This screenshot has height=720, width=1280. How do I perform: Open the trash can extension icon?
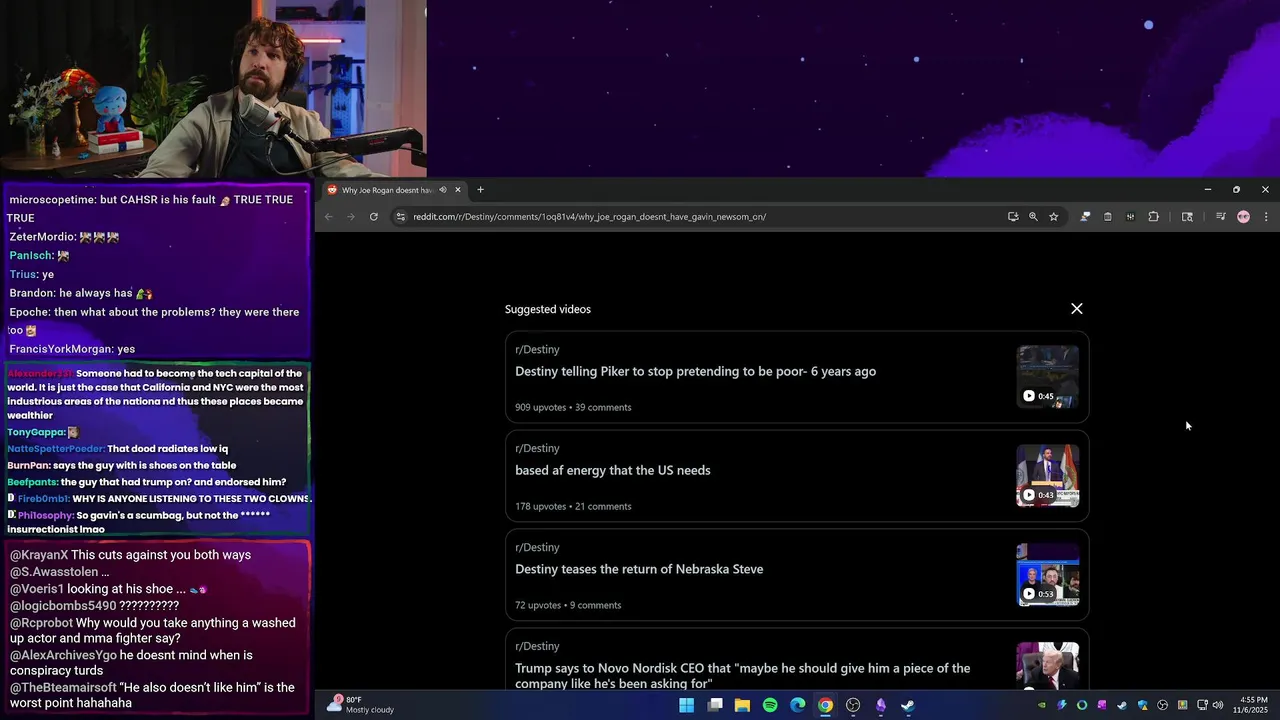coord(1108,216)
